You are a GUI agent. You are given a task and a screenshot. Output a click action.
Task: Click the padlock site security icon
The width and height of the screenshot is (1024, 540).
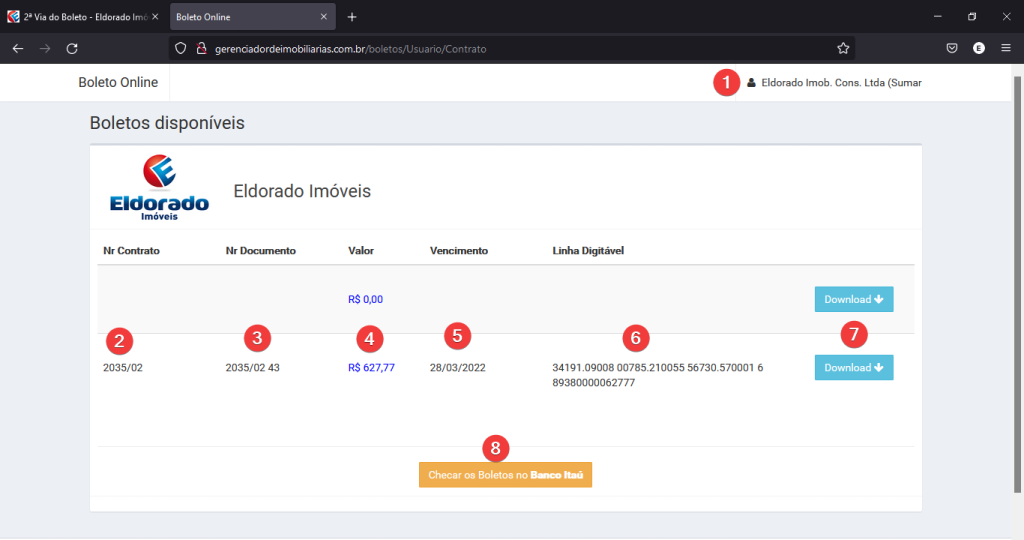click(x=201, y=48)
